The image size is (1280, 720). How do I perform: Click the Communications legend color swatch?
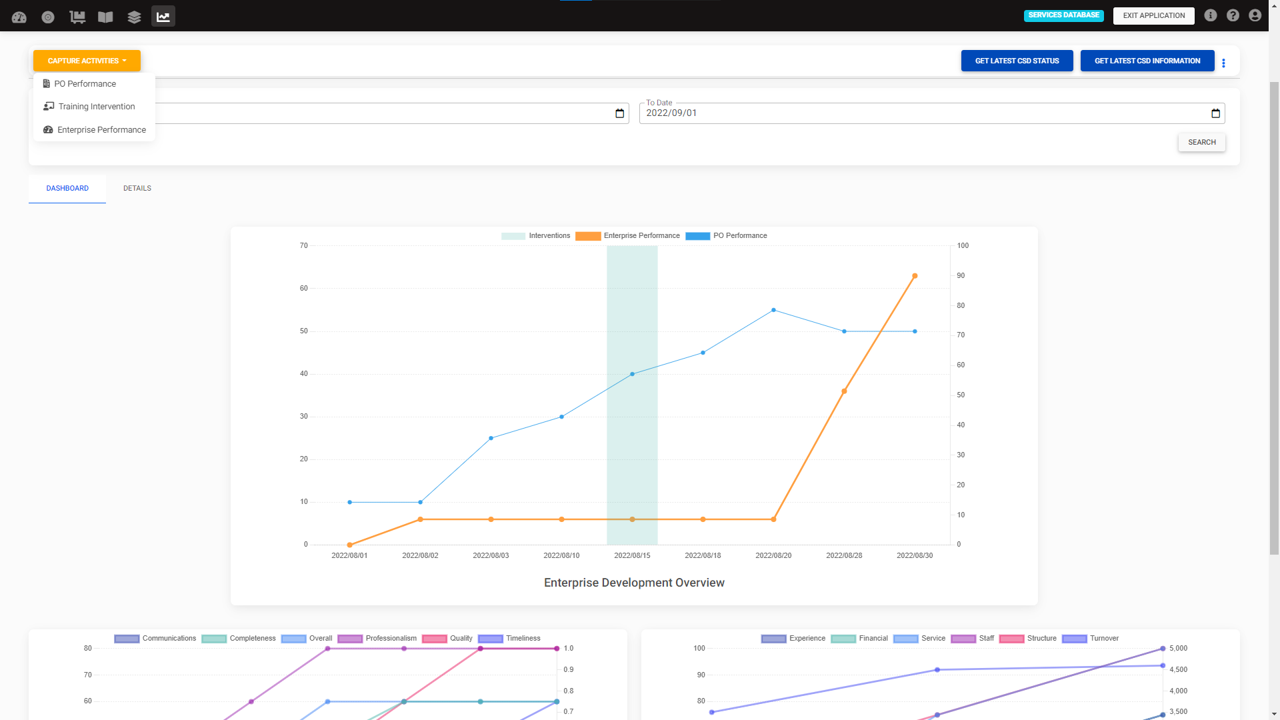coord(126,638)
